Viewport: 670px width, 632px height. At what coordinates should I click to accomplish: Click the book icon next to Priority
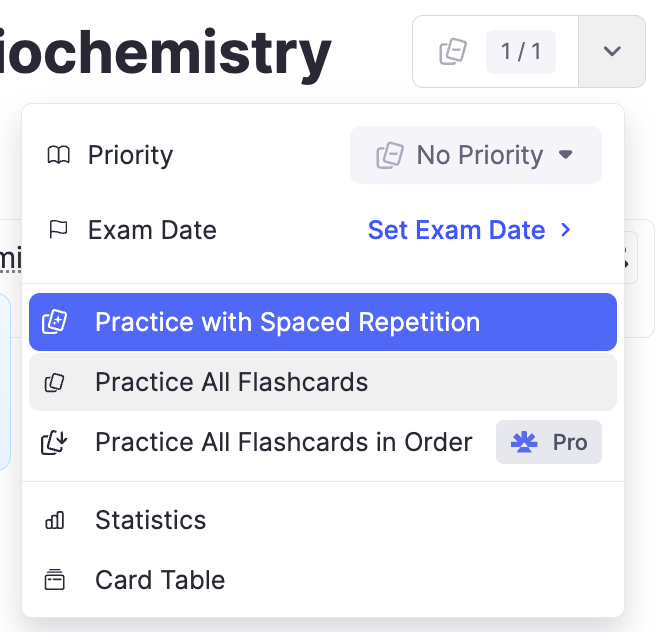coord(59,155)
